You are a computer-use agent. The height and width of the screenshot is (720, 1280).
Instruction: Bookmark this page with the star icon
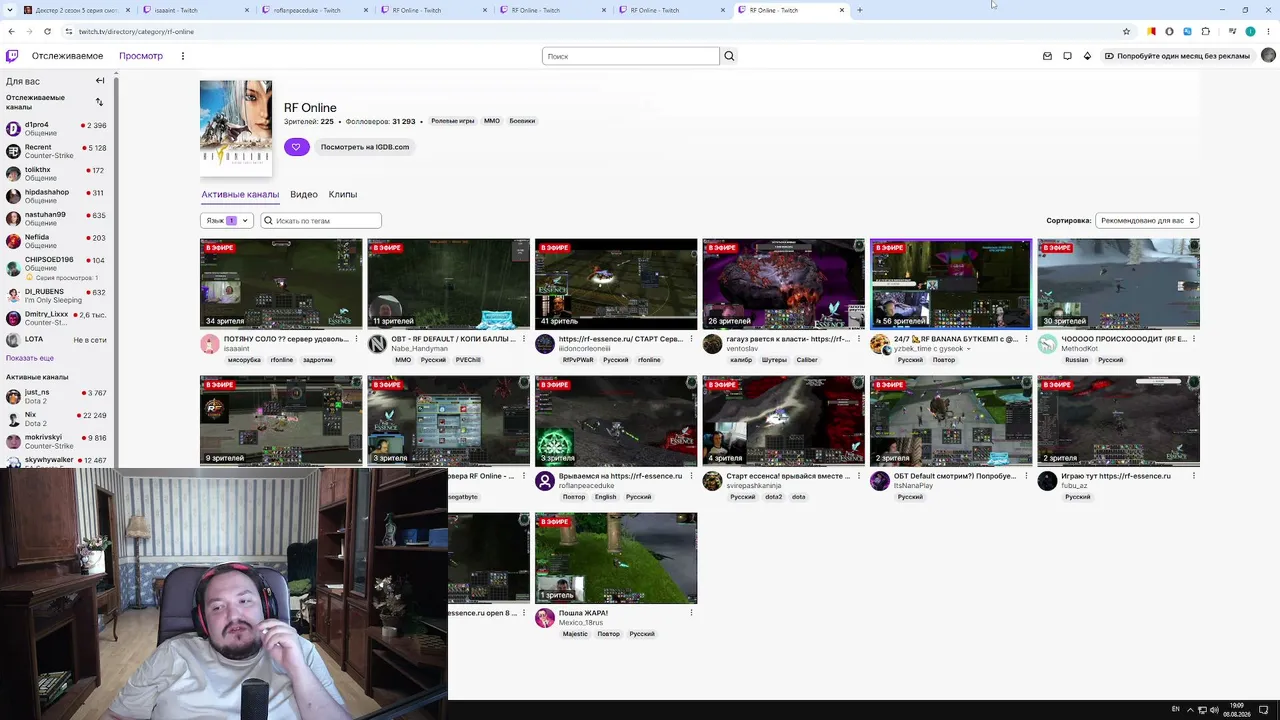click(x=1126, y=31)
